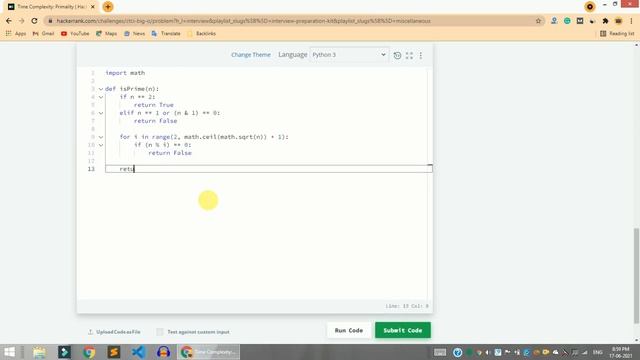
Task: Open Sublime Text from the taskbar
Action: 114,352
